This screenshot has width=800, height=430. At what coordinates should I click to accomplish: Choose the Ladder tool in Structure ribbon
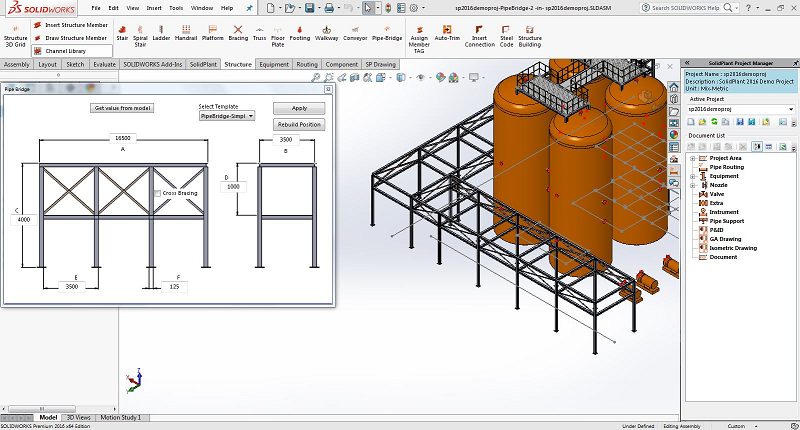pyautogui.click(x=161, y=33)
